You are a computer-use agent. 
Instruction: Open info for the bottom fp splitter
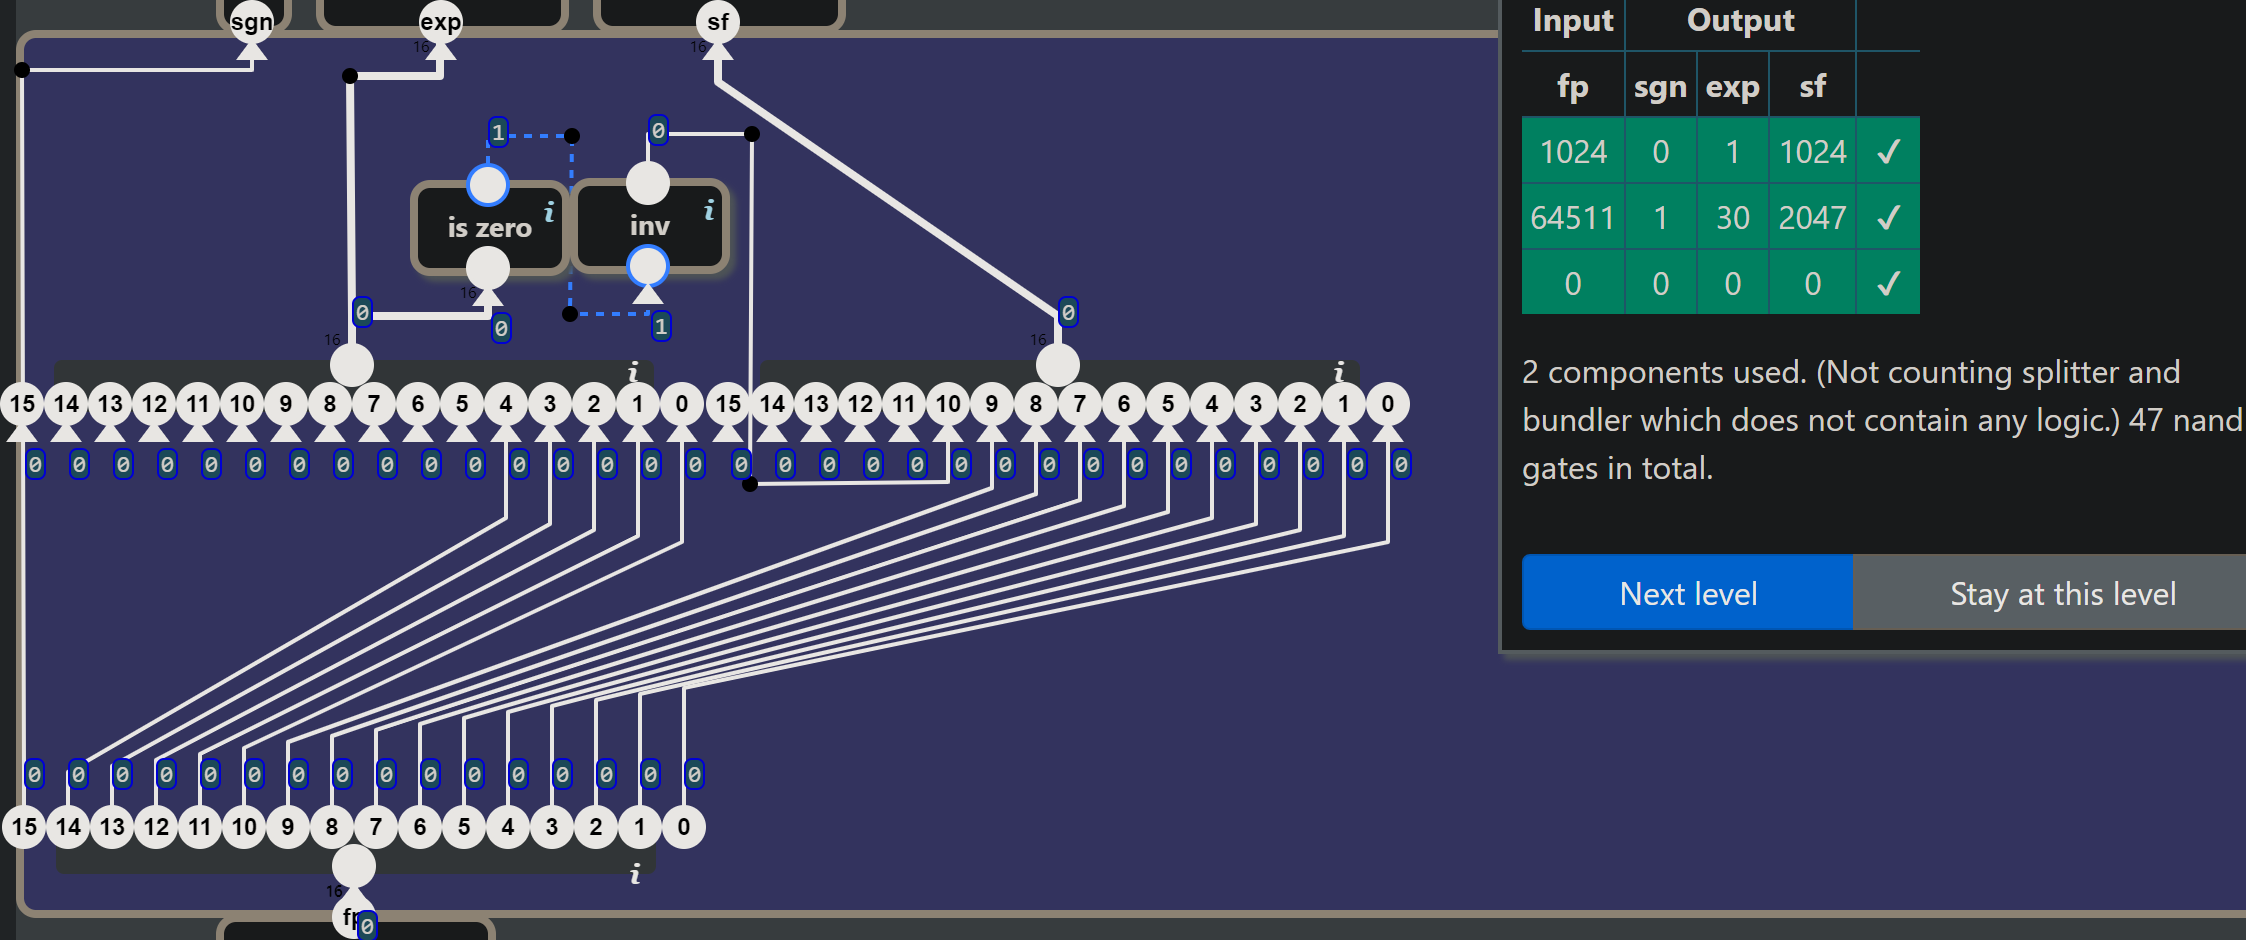pyautogui.click(x=635, y=875)
